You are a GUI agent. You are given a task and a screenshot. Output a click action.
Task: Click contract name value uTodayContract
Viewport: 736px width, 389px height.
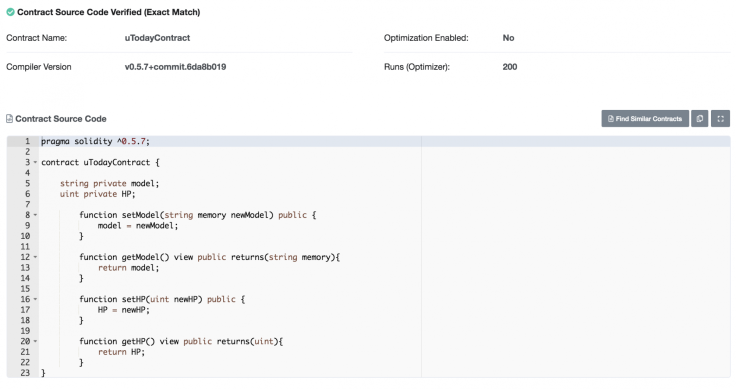click(157, 38)
